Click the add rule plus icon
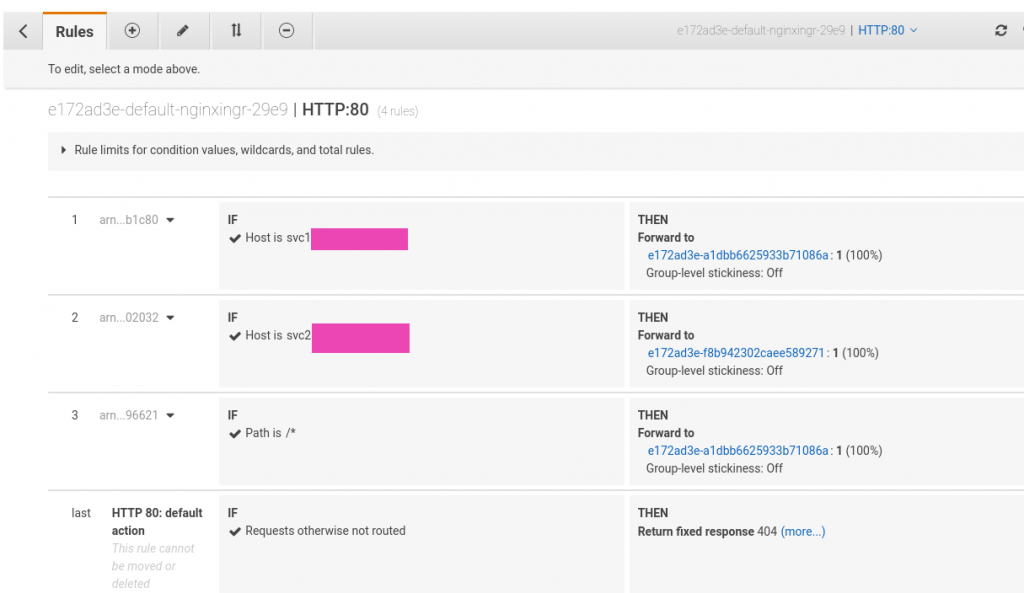The image size is (1024, 593). 132,30
